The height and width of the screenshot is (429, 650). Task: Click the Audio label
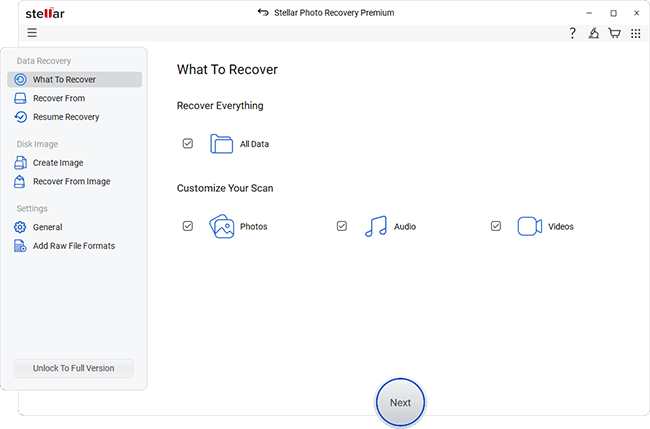click(405, 227)
